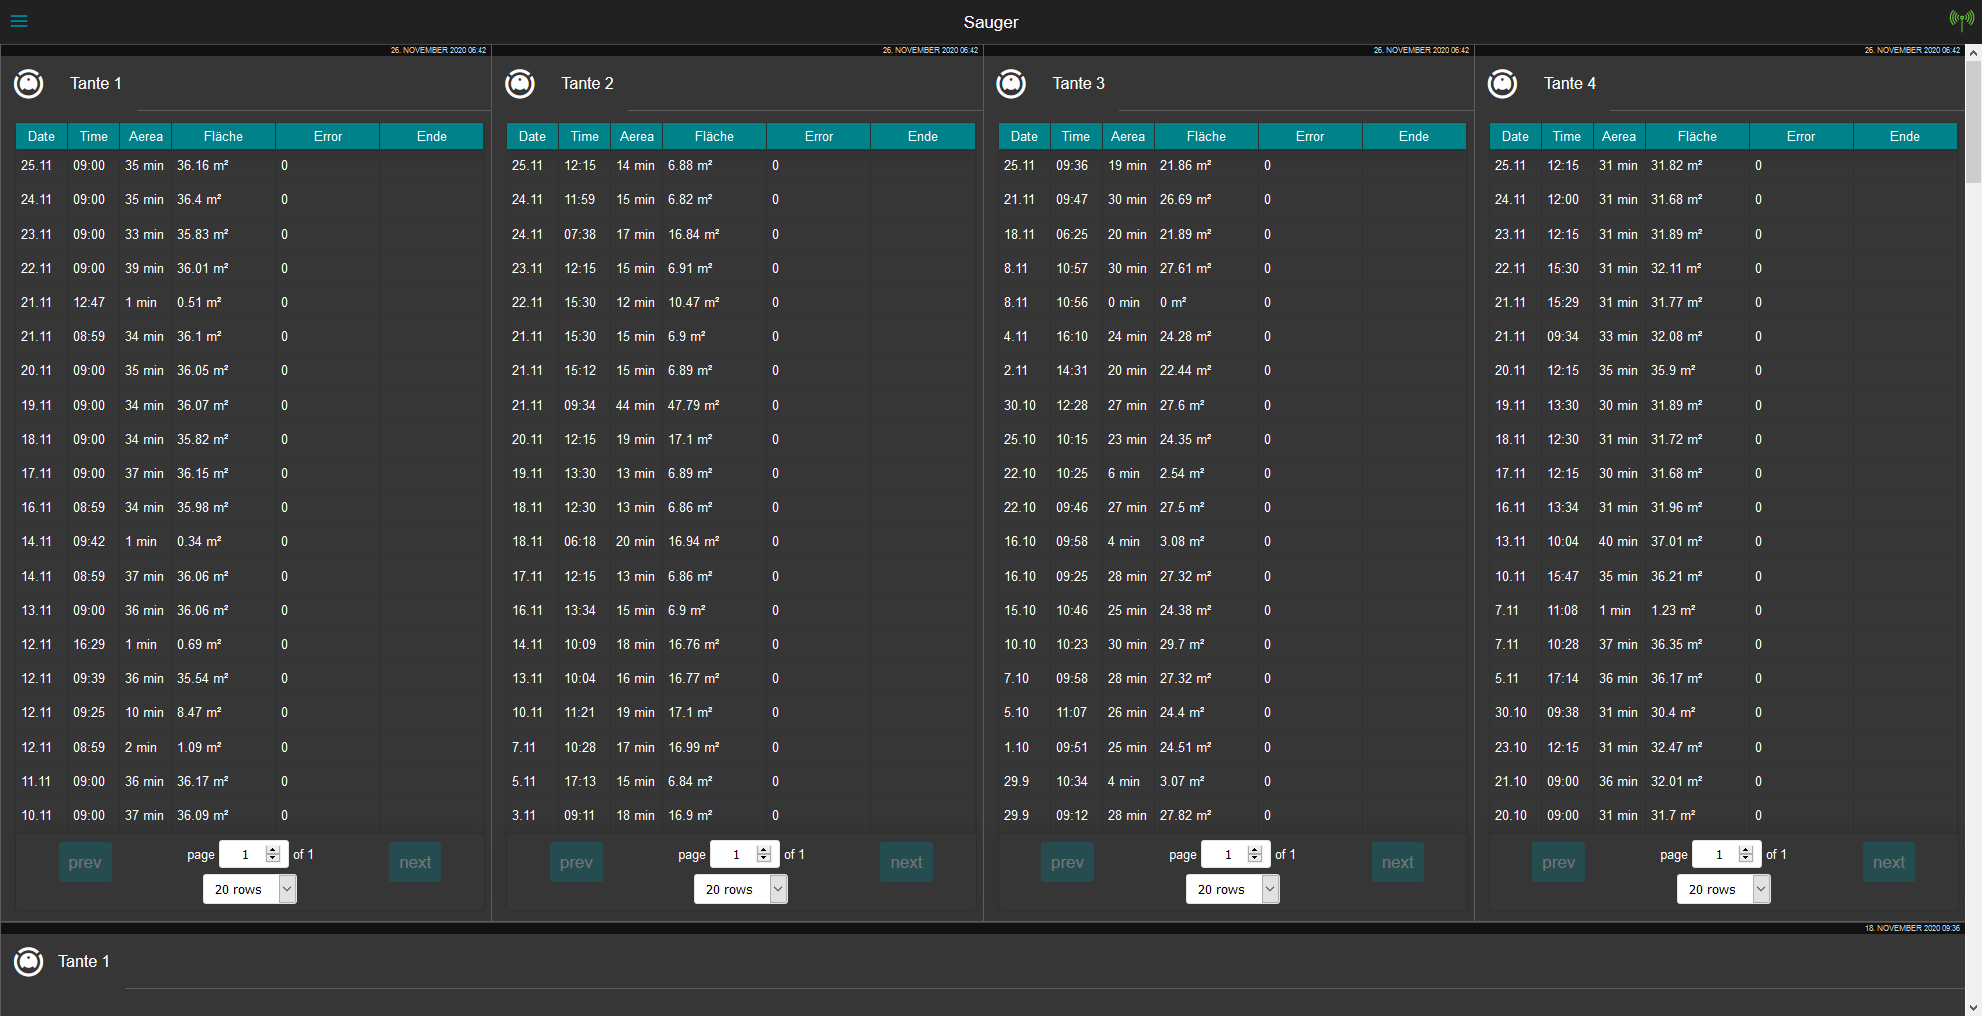1982x1016 pixels.
Task: Open the hamburger menu
Action: (x=19, y=21)
